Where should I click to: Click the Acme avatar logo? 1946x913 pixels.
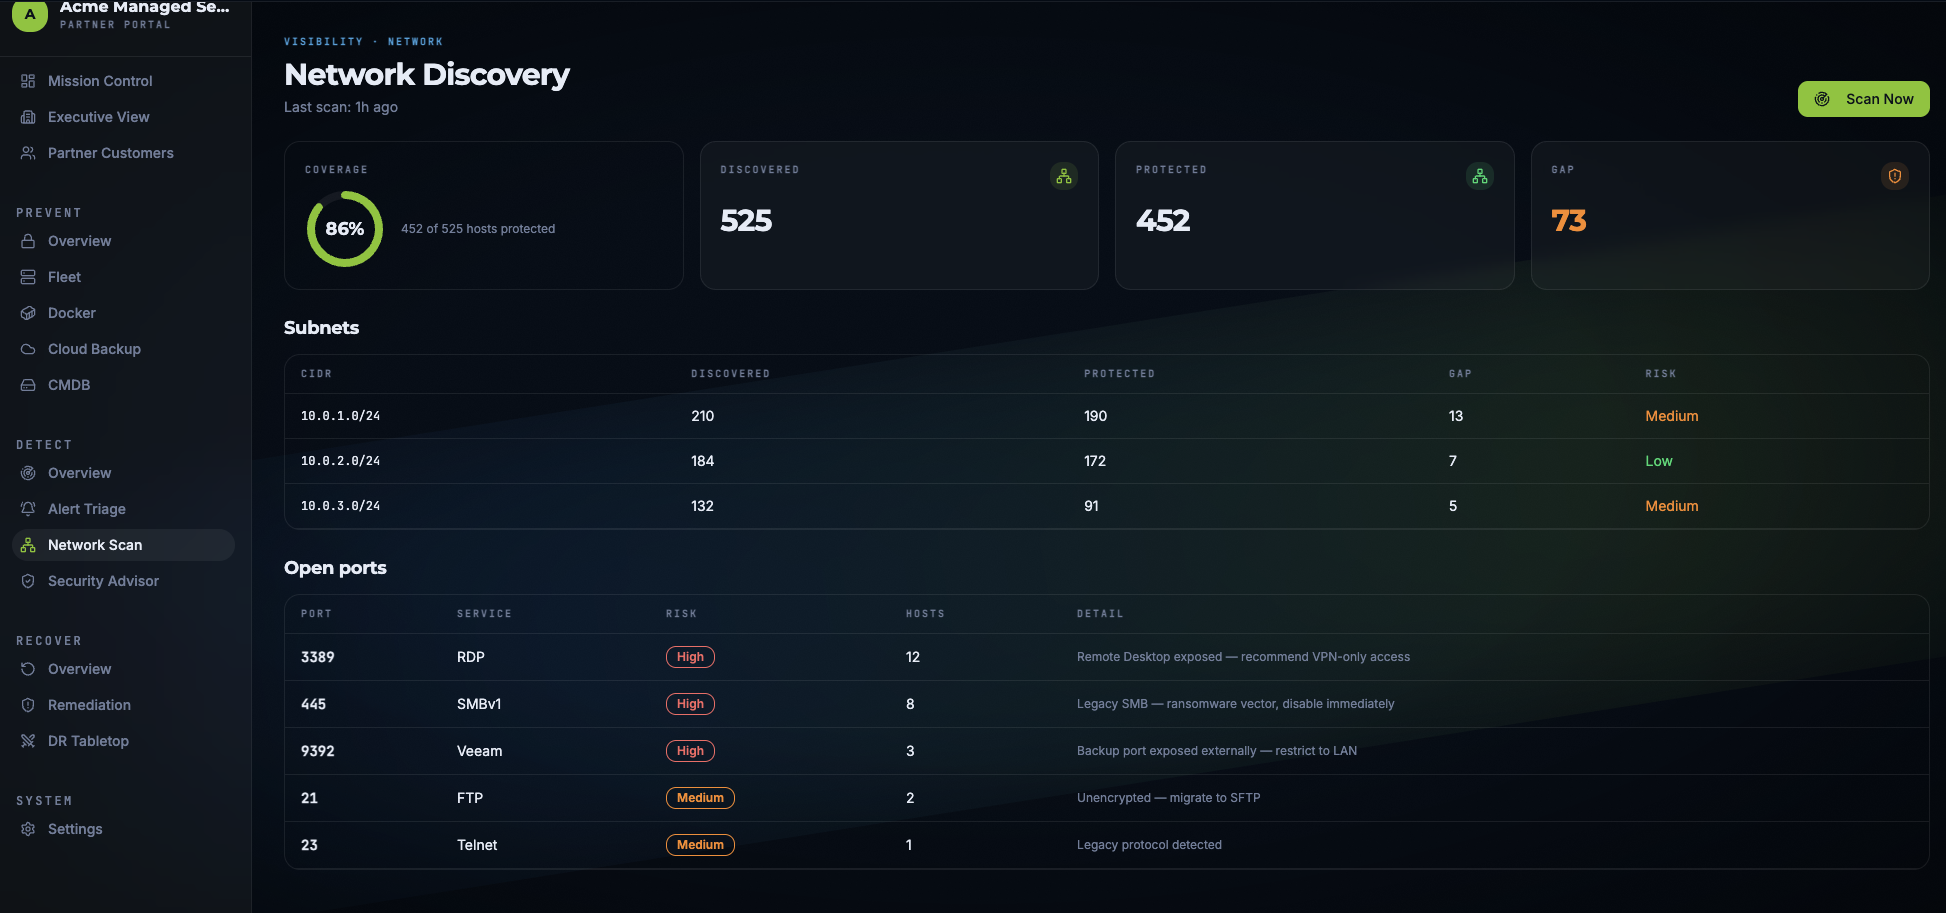click(30, 15)
